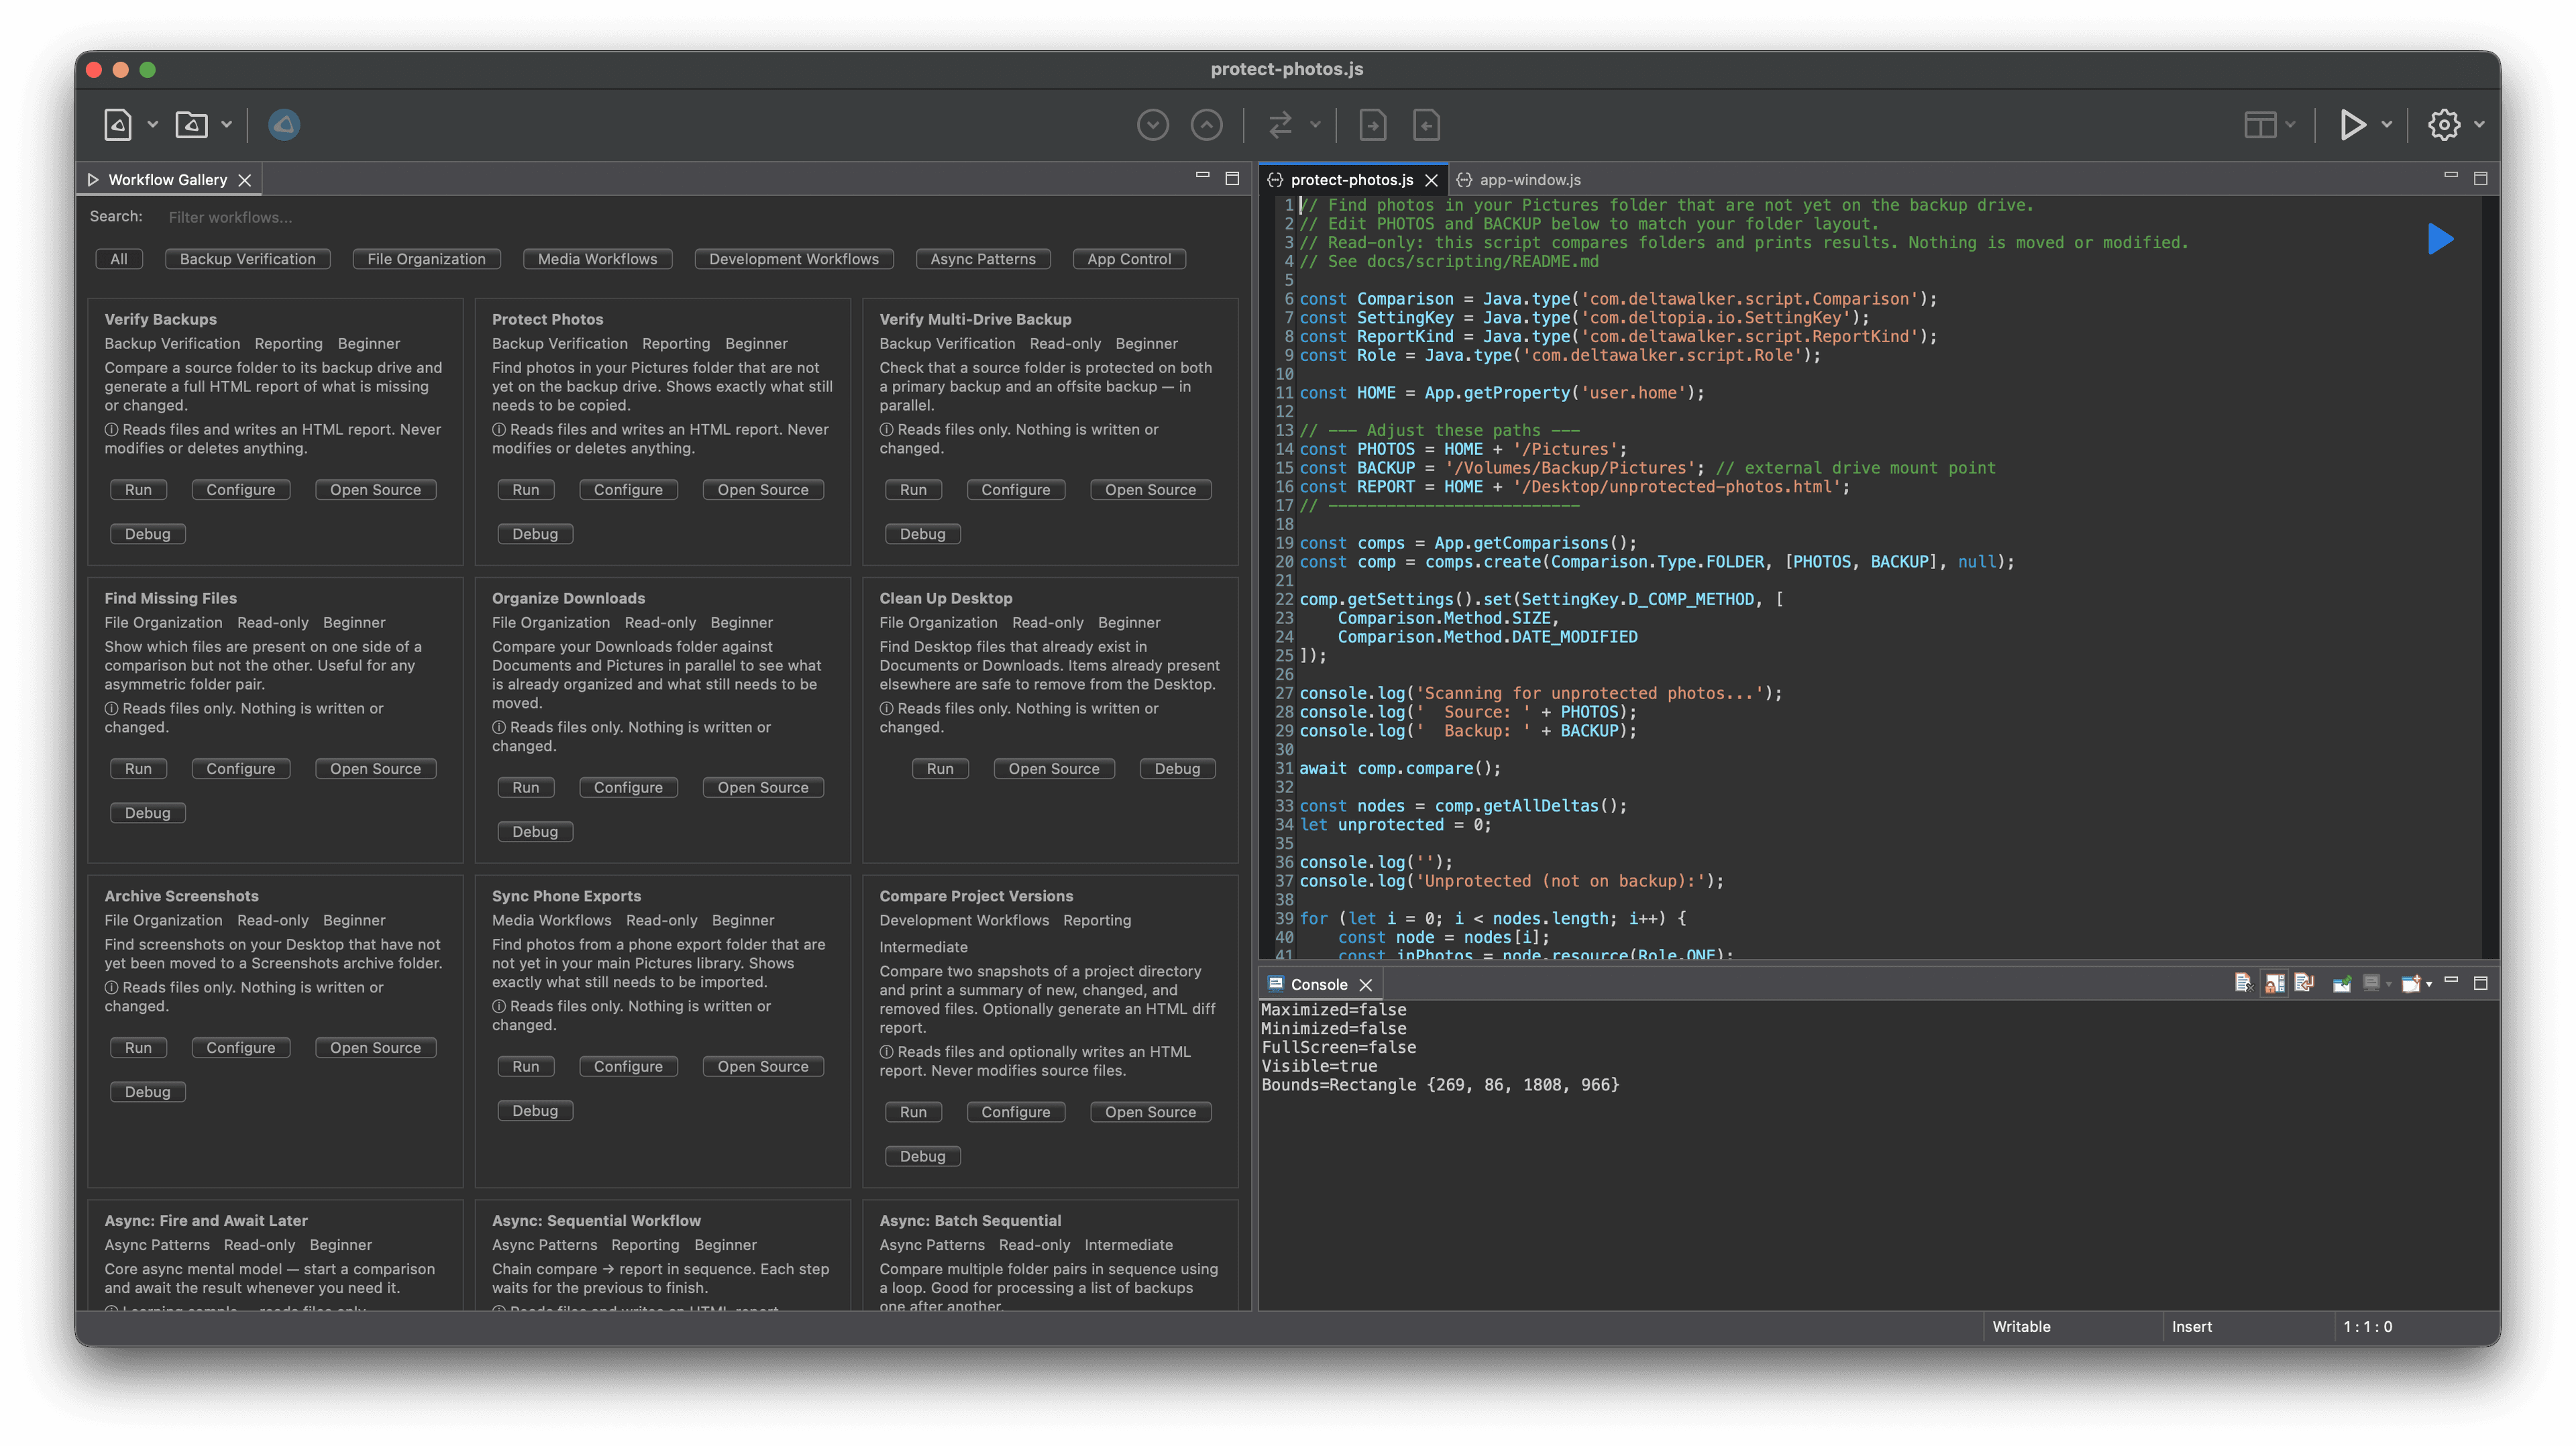Viewport: 2576px width, 1446px height.
Task: Click the Writable status bar entry
Action: 2021,1327
